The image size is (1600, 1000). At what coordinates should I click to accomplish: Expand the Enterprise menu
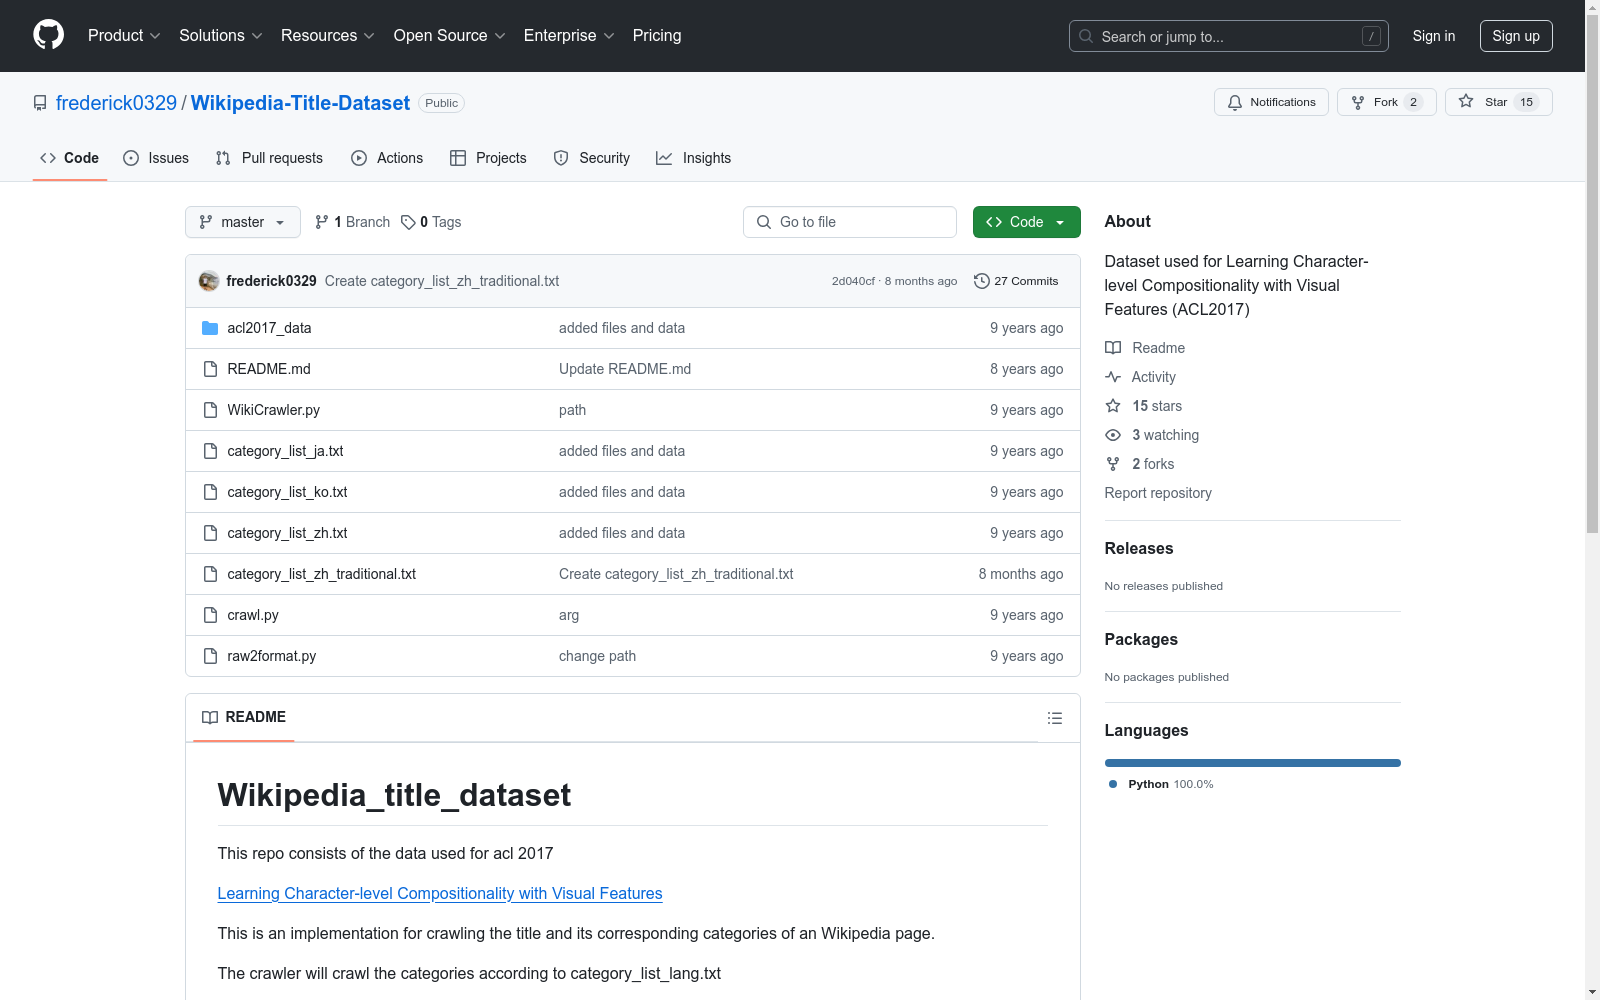coord(569,36)
